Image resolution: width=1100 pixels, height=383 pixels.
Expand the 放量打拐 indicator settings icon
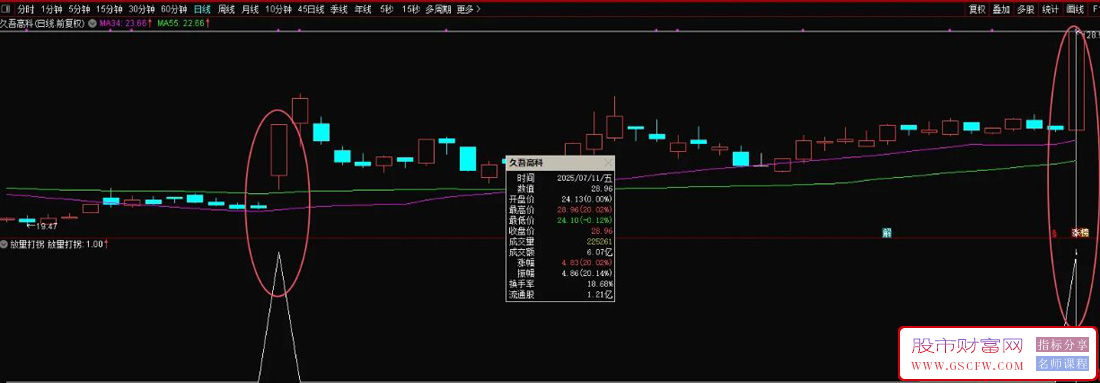(x=4, y=244)
